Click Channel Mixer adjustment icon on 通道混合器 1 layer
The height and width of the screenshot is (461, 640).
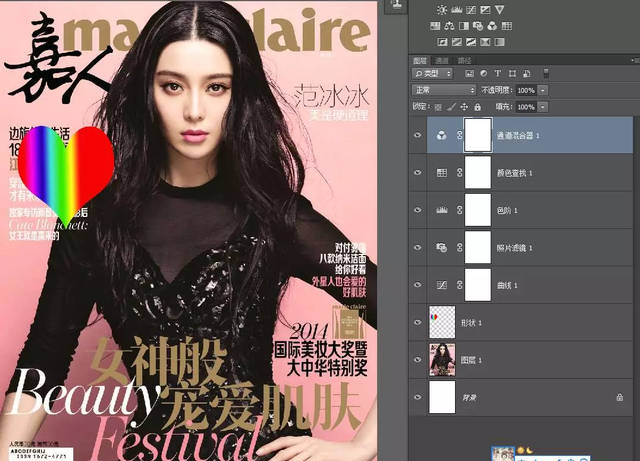[441, 136]
